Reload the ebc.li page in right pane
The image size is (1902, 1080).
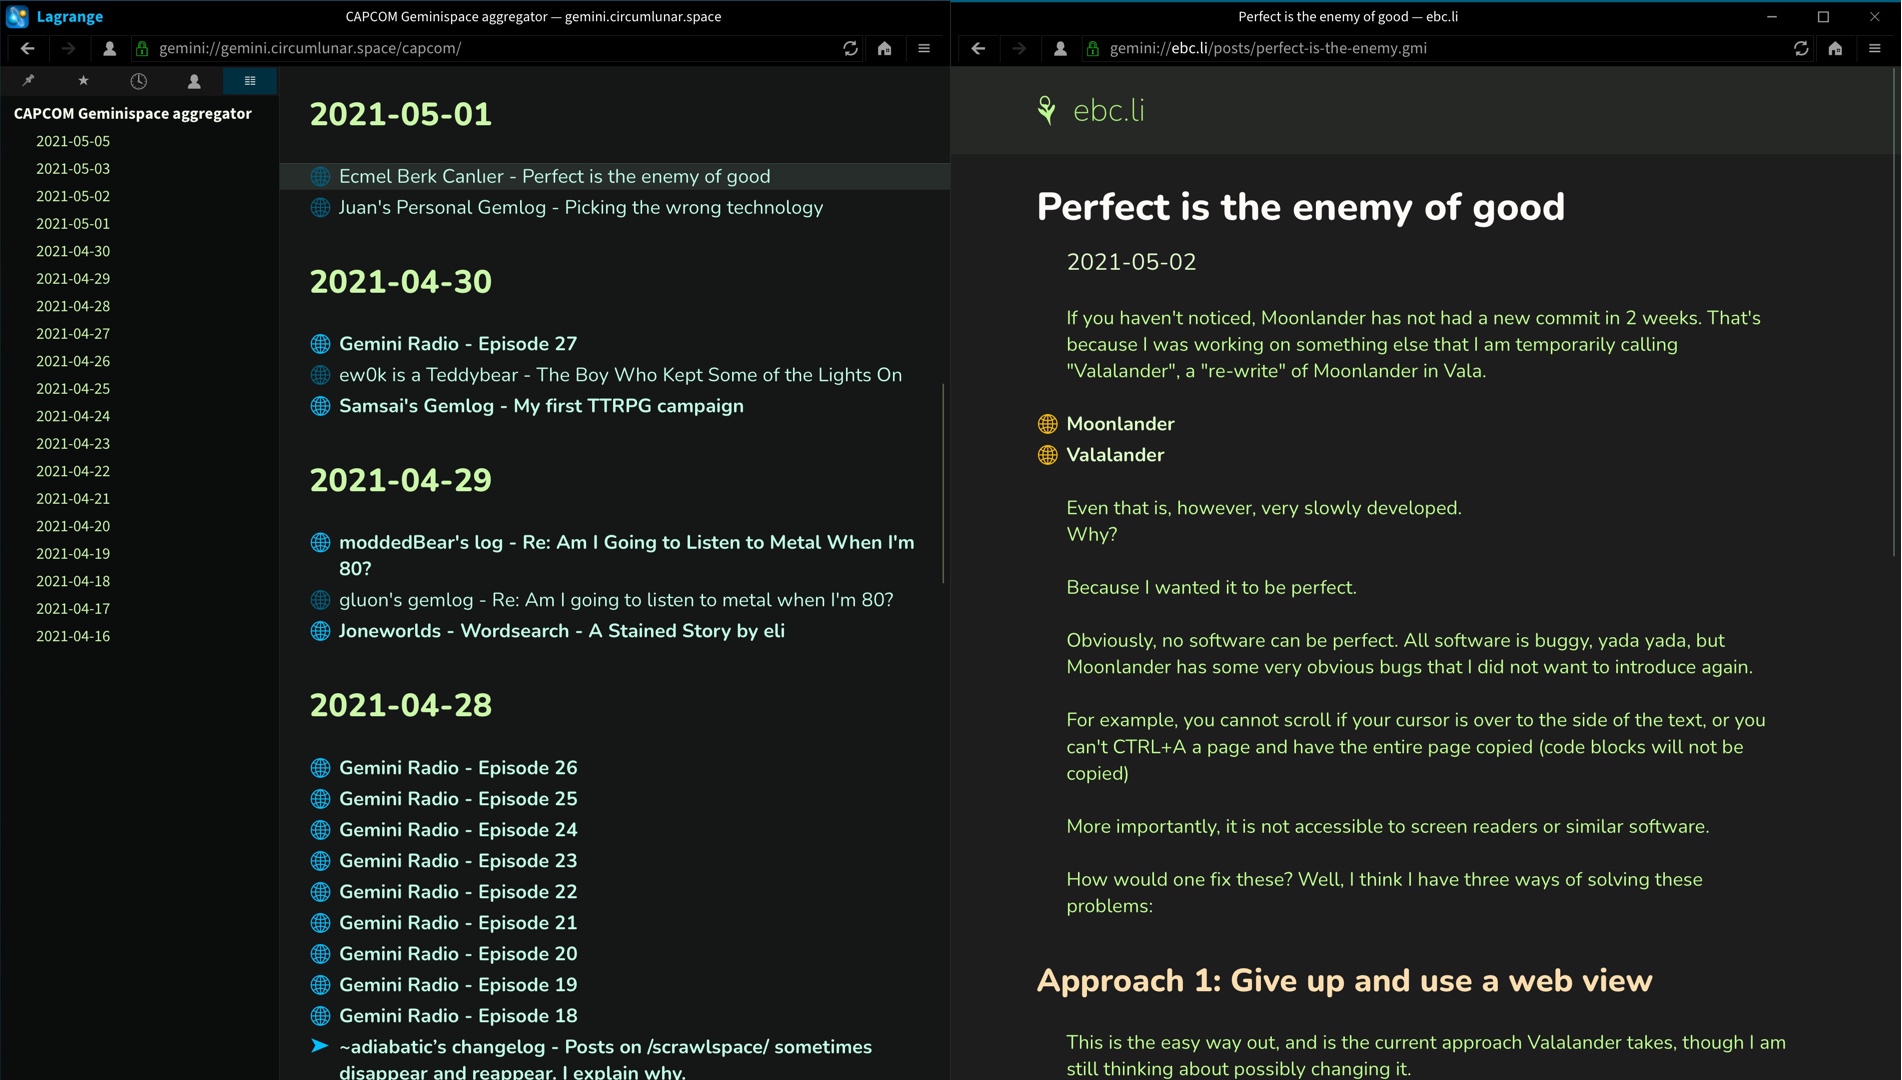[1801, 48]
